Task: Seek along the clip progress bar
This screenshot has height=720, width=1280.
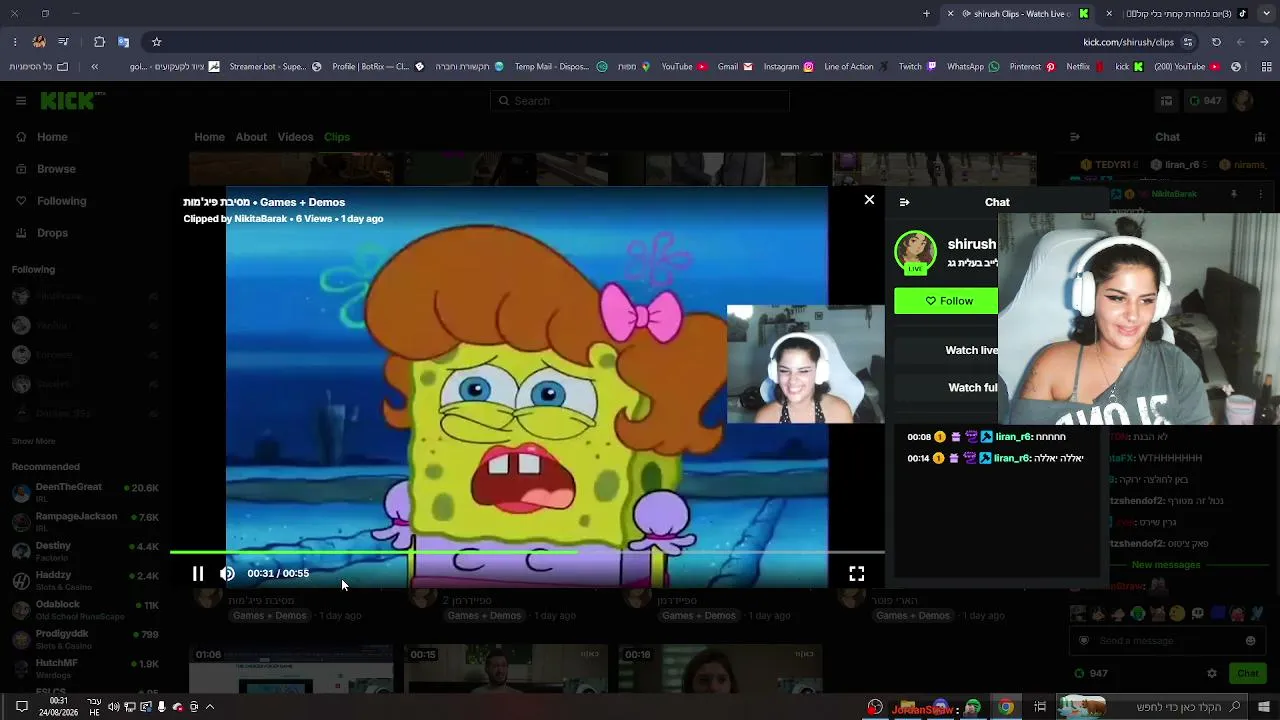Action: click(x=527, y=551)
